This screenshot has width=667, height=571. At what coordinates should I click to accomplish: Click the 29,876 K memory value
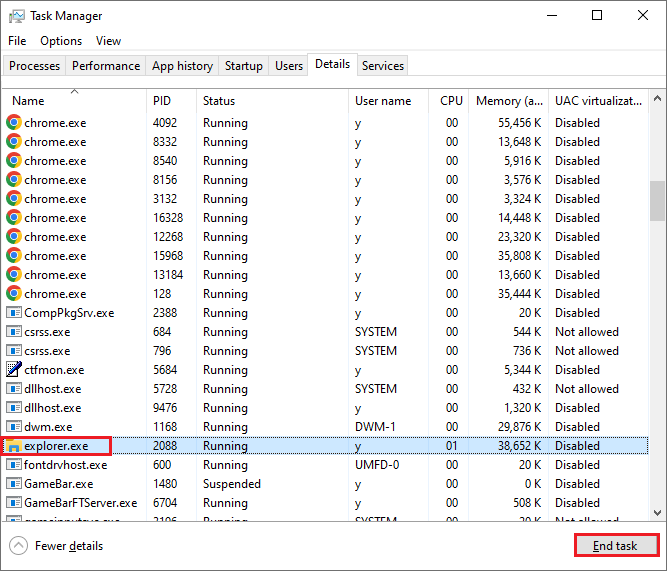tap(519, 426)
